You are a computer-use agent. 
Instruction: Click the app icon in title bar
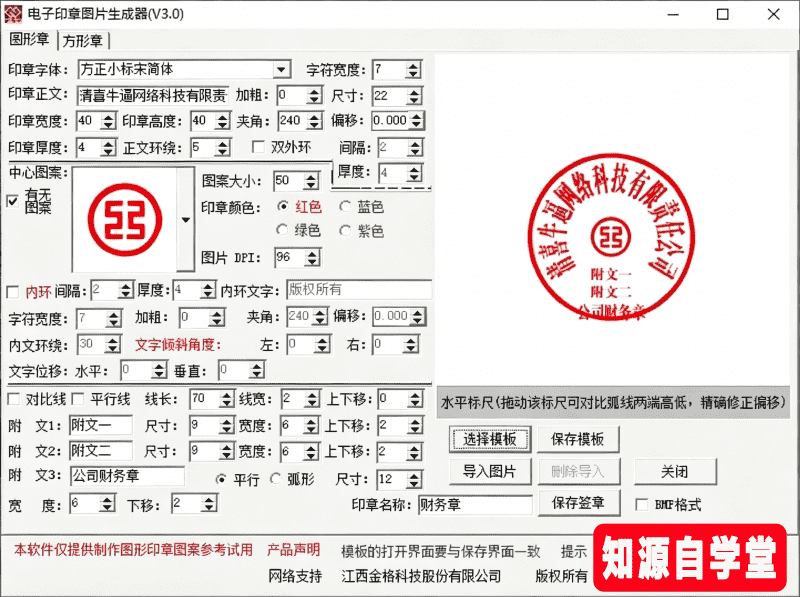pyautogui.click(x=13, y=14)
